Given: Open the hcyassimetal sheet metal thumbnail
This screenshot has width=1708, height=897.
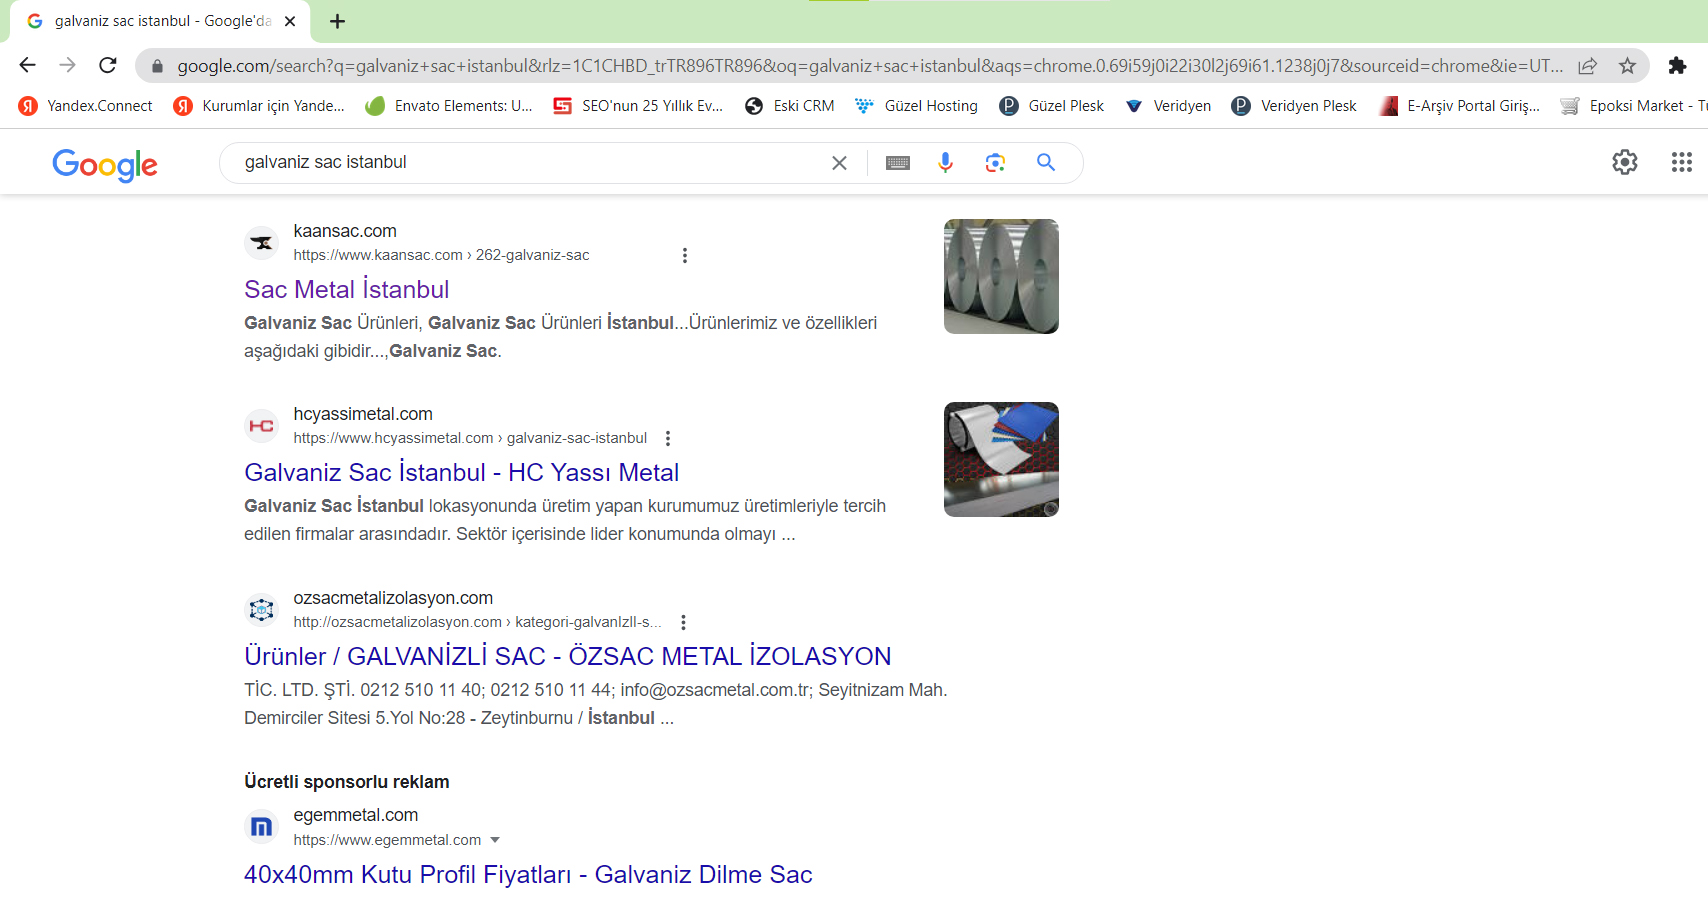Looking at the screenshot, I should pos(1001,459).
